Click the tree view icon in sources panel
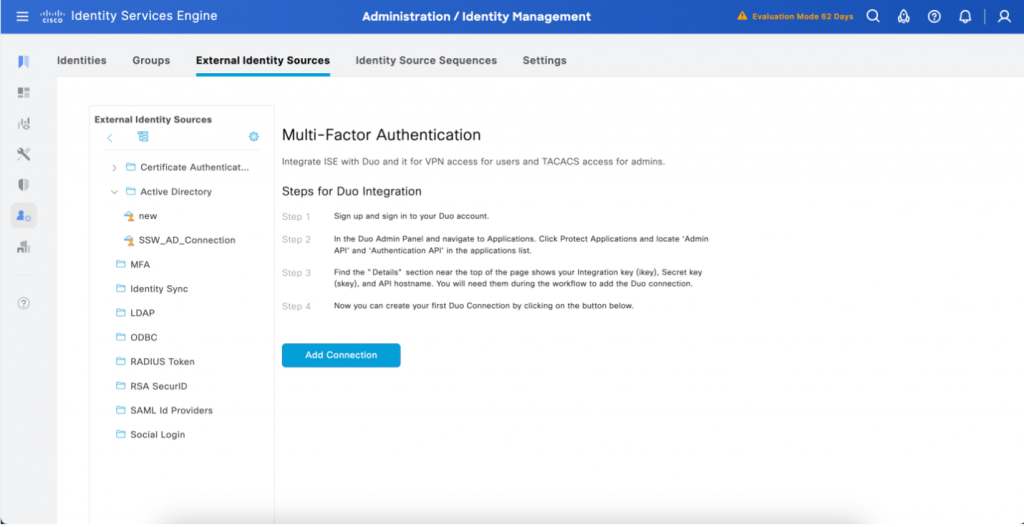The width and height of the screenshot is (1024, 527). pyautogui.click(x=143, y=137)
